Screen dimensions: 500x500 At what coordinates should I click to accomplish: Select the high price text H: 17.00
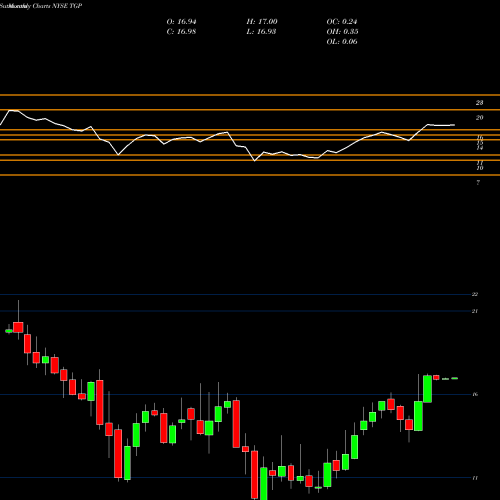[x=262, y=22]
